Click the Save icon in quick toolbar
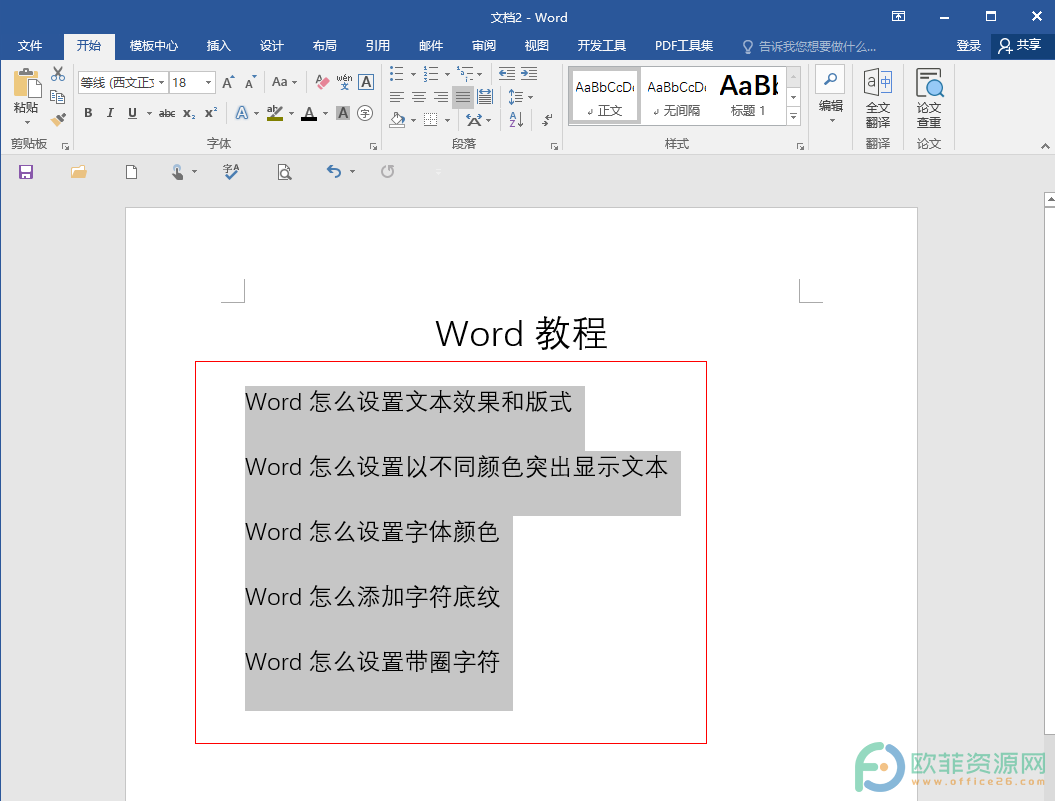The width and height of the screenshot is (1055, 801). (26, 172)
